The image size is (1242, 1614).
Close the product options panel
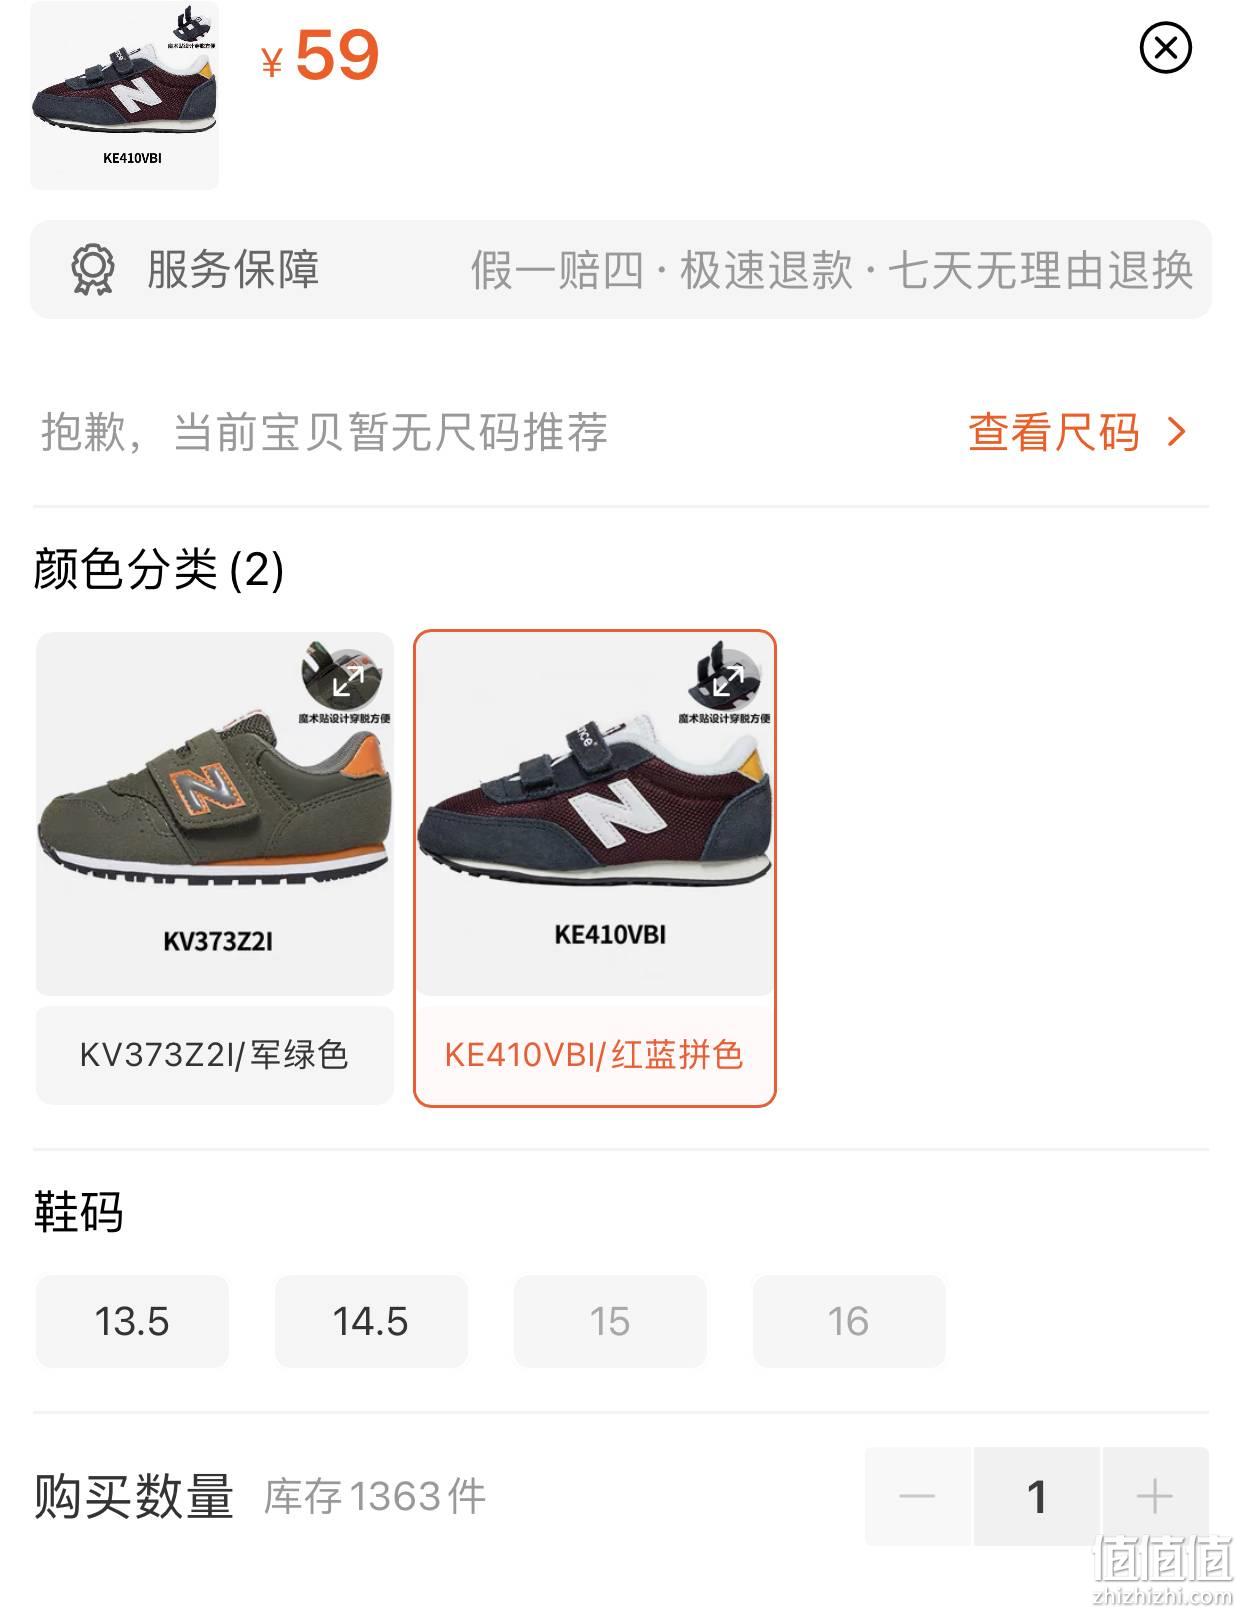[x=1165, y=48]
